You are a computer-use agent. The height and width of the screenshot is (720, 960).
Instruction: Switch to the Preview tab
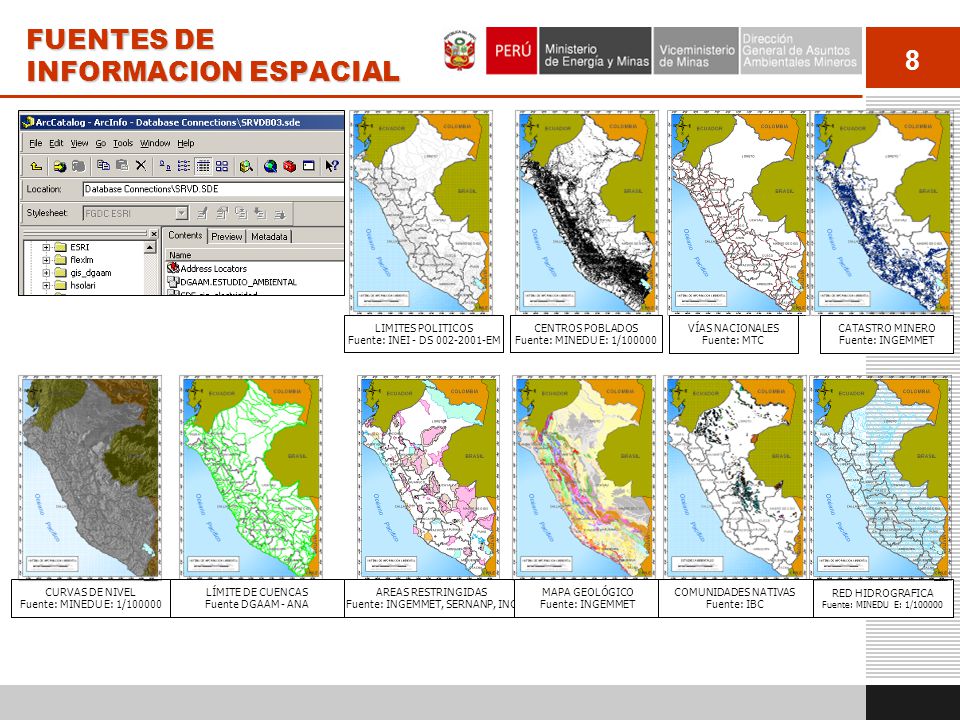click(227, 236)
